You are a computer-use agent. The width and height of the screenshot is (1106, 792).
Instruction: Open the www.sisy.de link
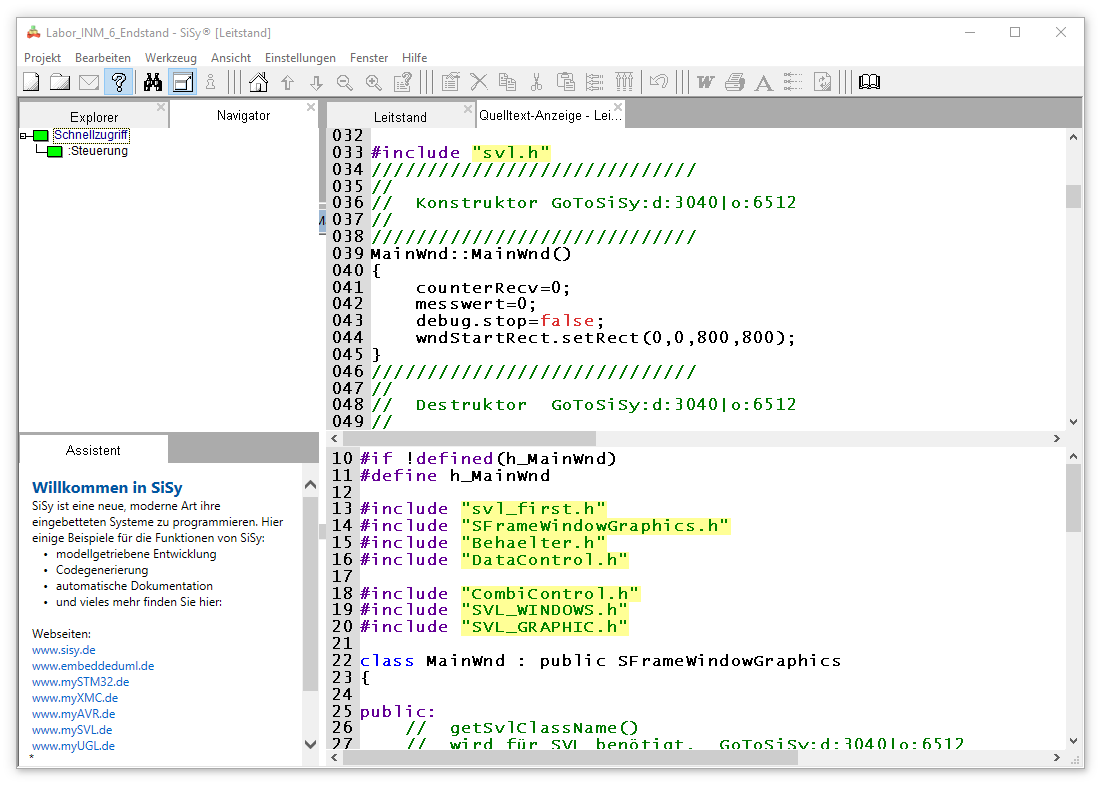coord(64,650)
